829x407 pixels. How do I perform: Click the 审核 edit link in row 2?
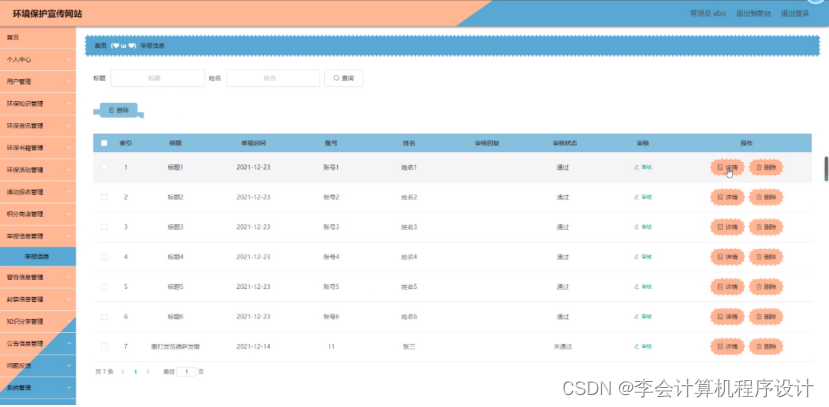click(x=643, y=197)
